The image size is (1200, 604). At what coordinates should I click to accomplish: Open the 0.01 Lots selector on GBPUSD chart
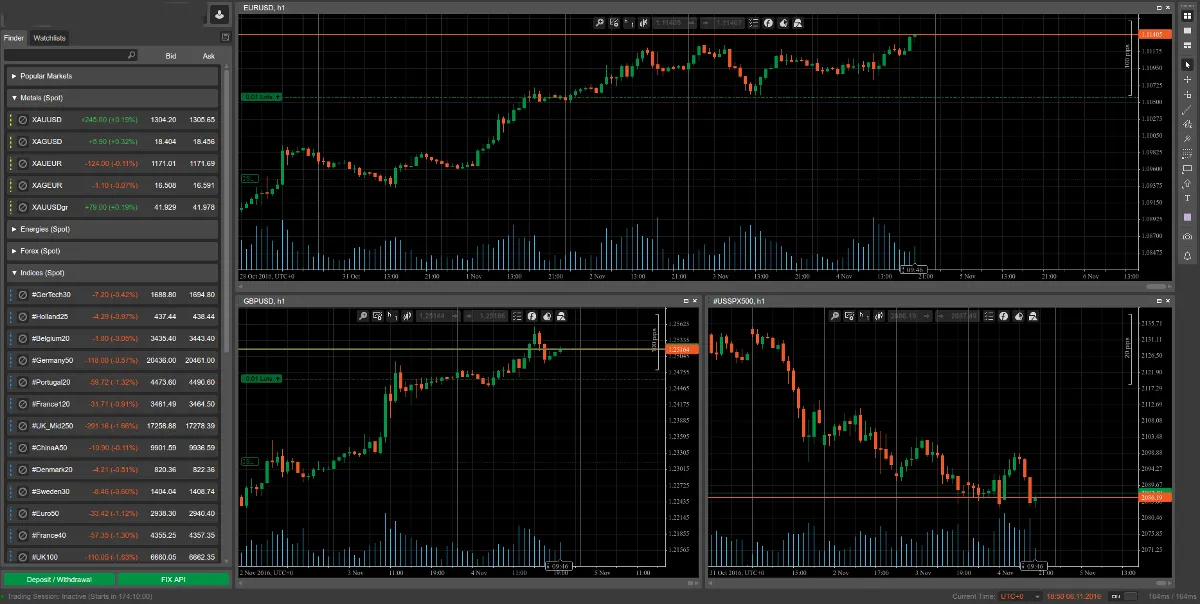[x=262, y=379]
